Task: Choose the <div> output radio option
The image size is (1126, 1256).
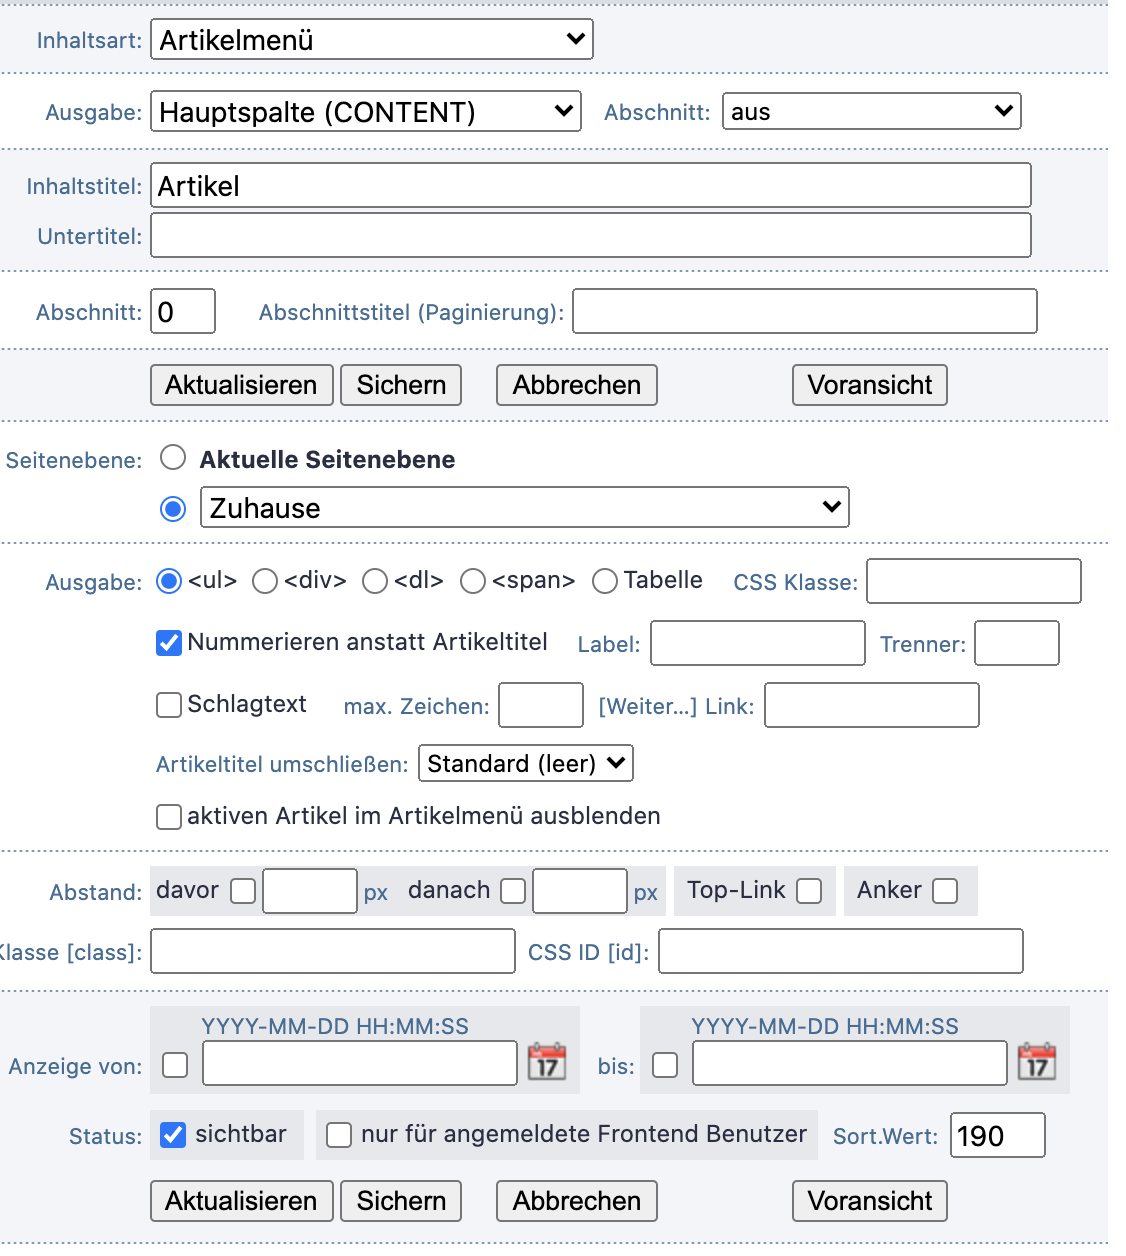Action: click(265, 581)
